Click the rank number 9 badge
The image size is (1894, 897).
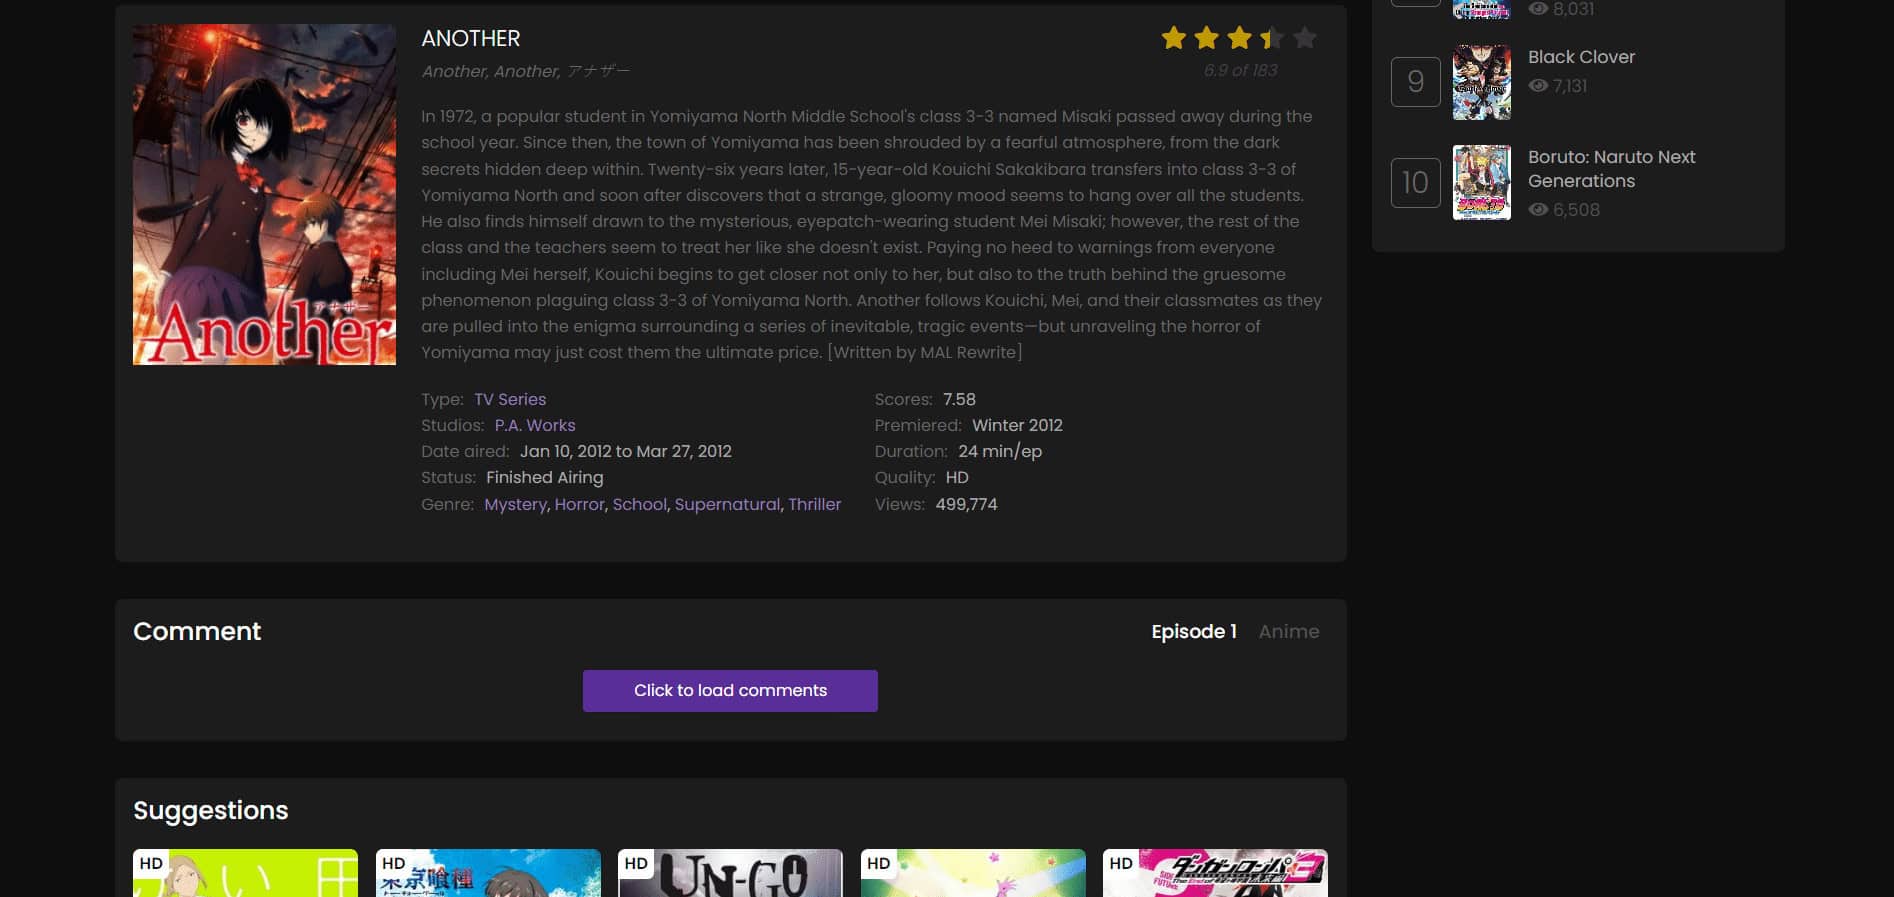1415,82
